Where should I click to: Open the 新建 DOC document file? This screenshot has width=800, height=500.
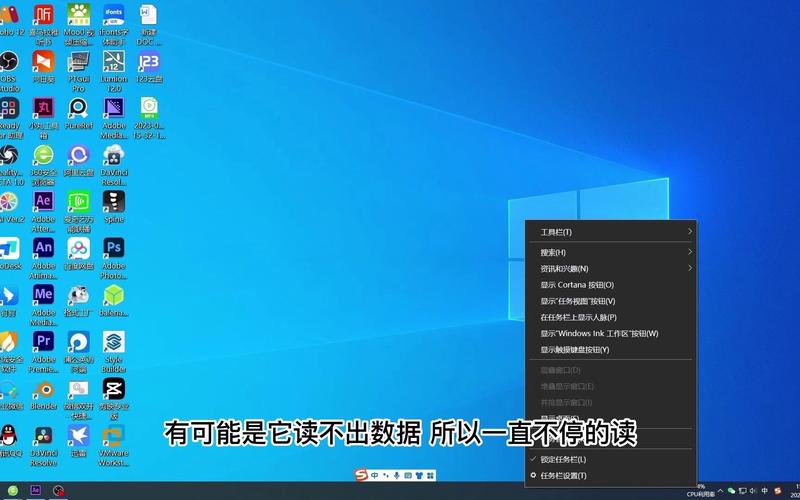click(x=148, y=24)
